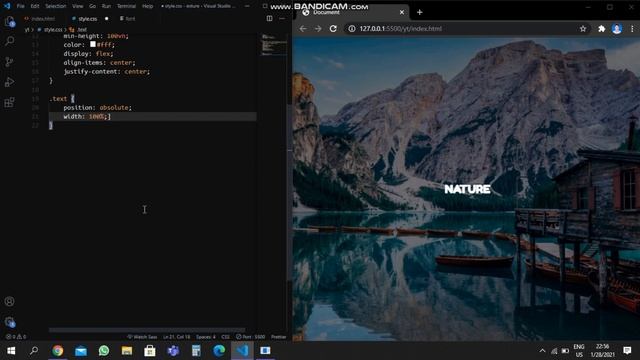The image size is (640, 360).
Task: Open a new Chrome tab
Action: pyautogui.click(x=420, y=12)
